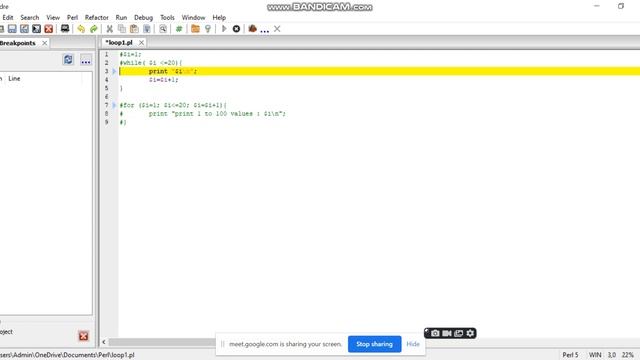Click line 8 'print 1 to 100 values' text
Viewport: 640px width, 360px height.
tap(216, 114)
